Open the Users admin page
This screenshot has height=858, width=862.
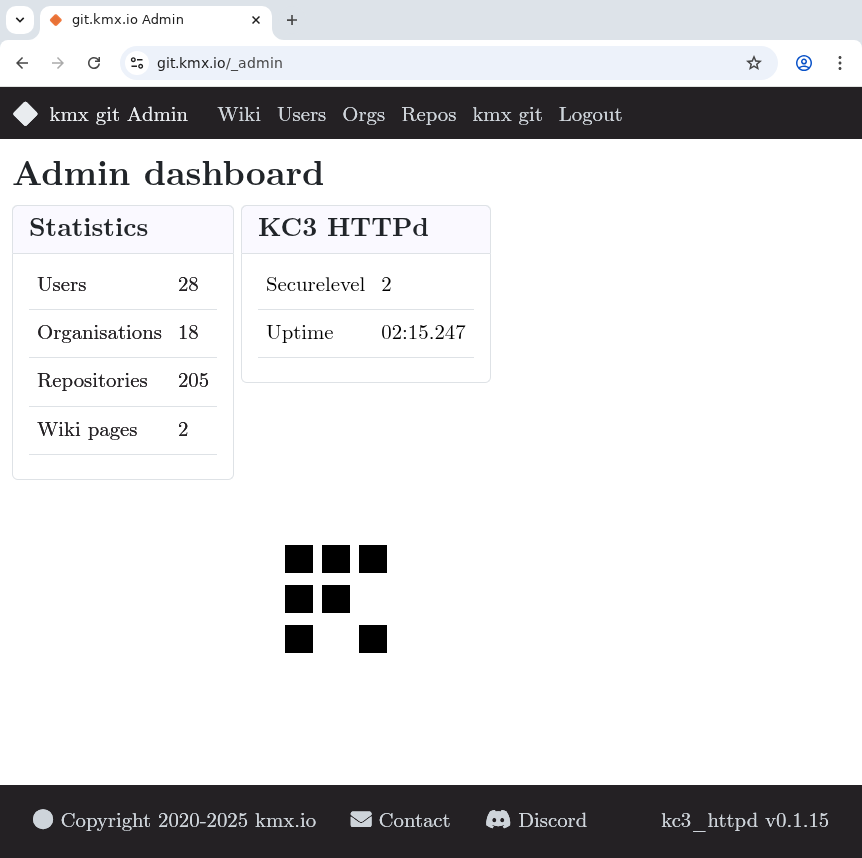coord(301,115)
